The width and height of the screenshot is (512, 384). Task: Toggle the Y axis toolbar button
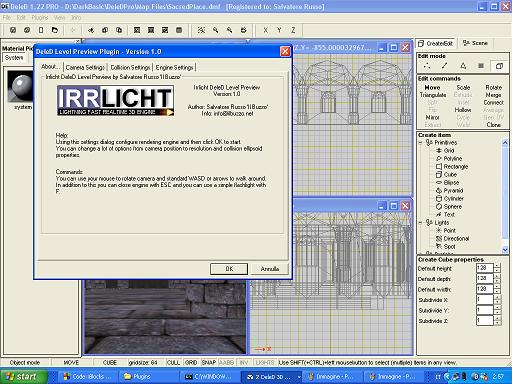[279, 30]
